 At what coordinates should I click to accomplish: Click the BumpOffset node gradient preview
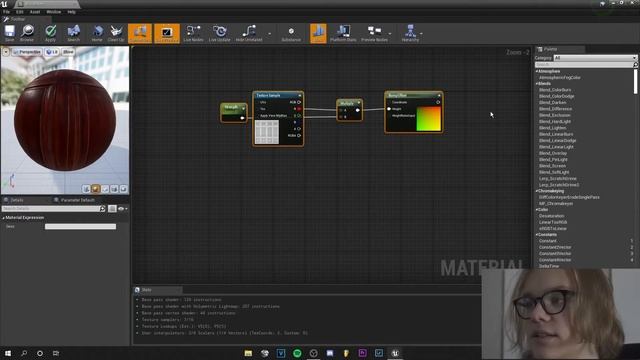click(x=429, y=119)
